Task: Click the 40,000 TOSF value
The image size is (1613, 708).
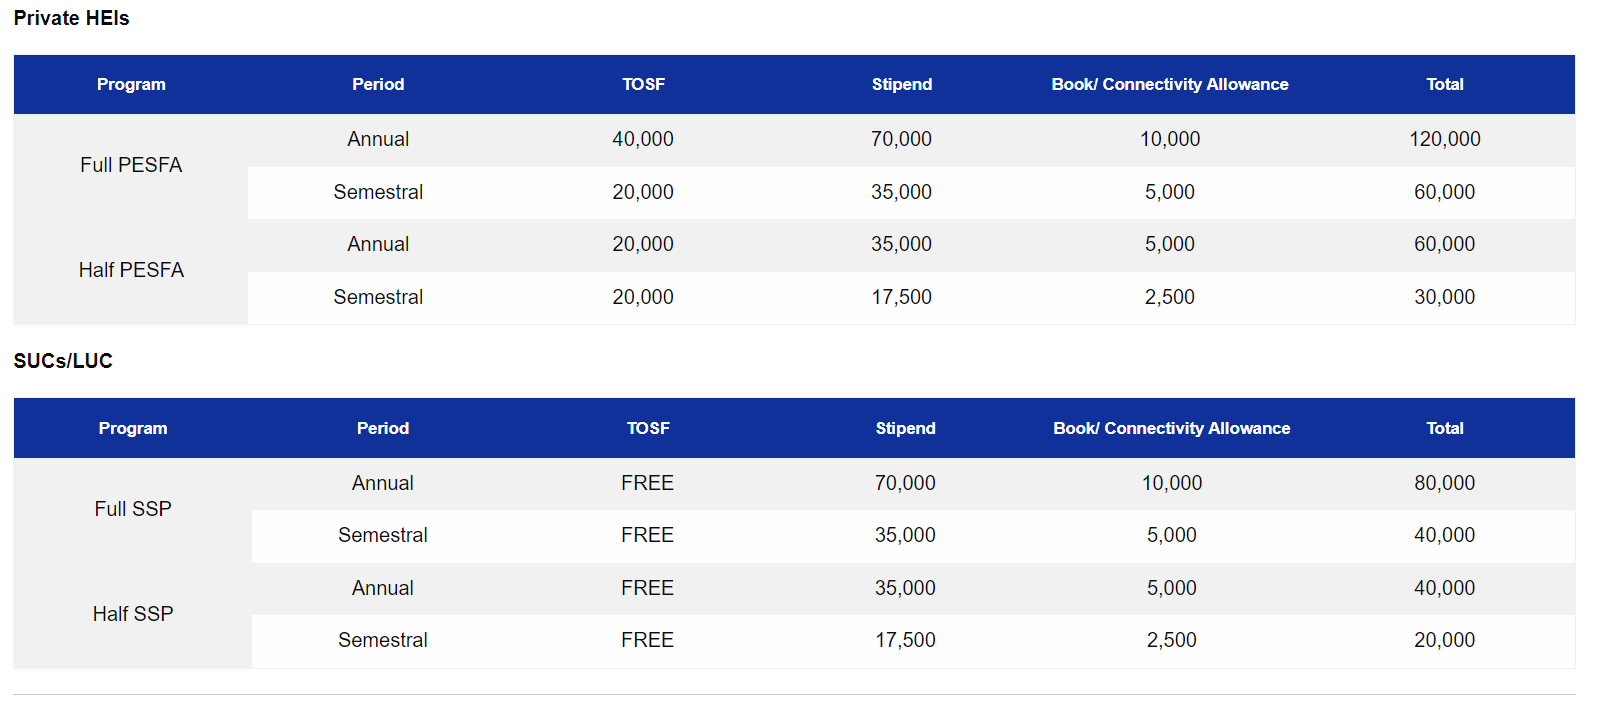Action: click(x=643, y=139)
